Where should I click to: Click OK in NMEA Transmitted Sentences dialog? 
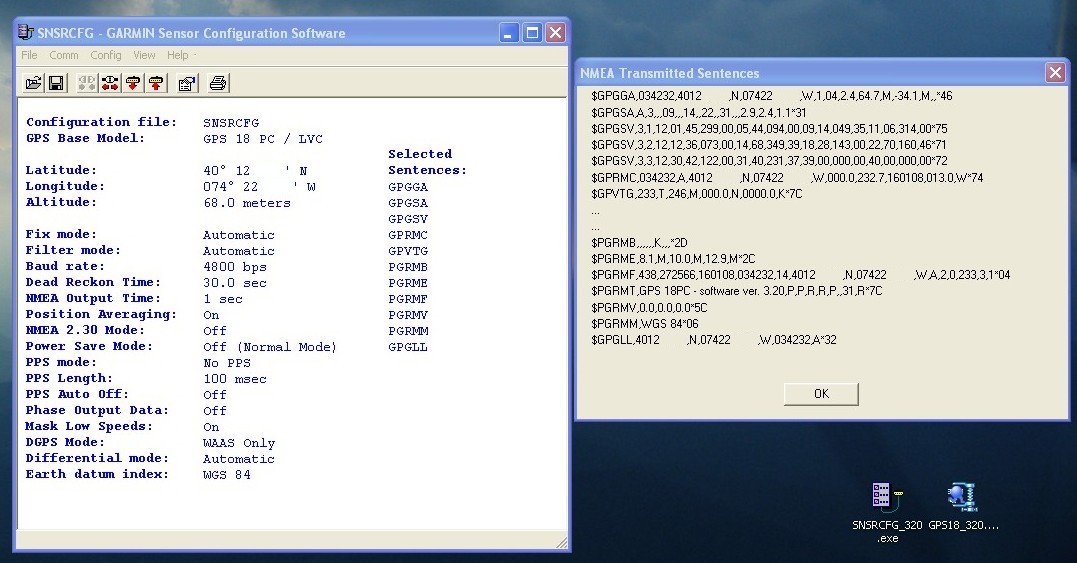(821, 394)
